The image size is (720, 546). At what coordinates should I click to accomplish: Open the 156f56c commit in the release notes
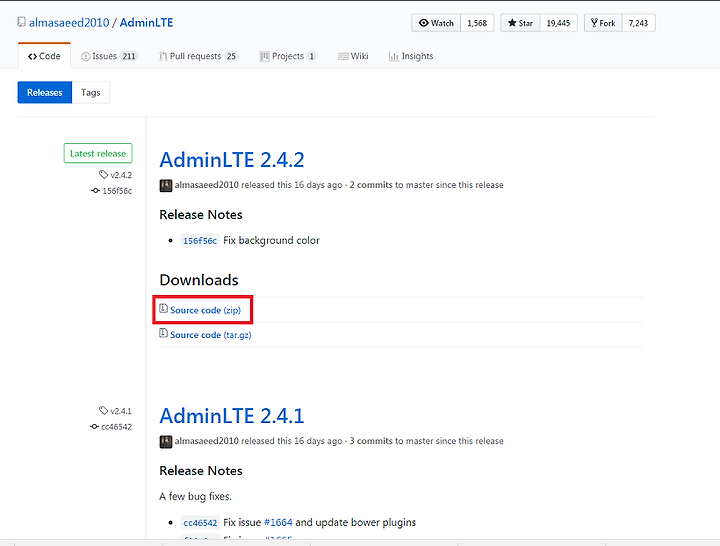tap(200, 241)
